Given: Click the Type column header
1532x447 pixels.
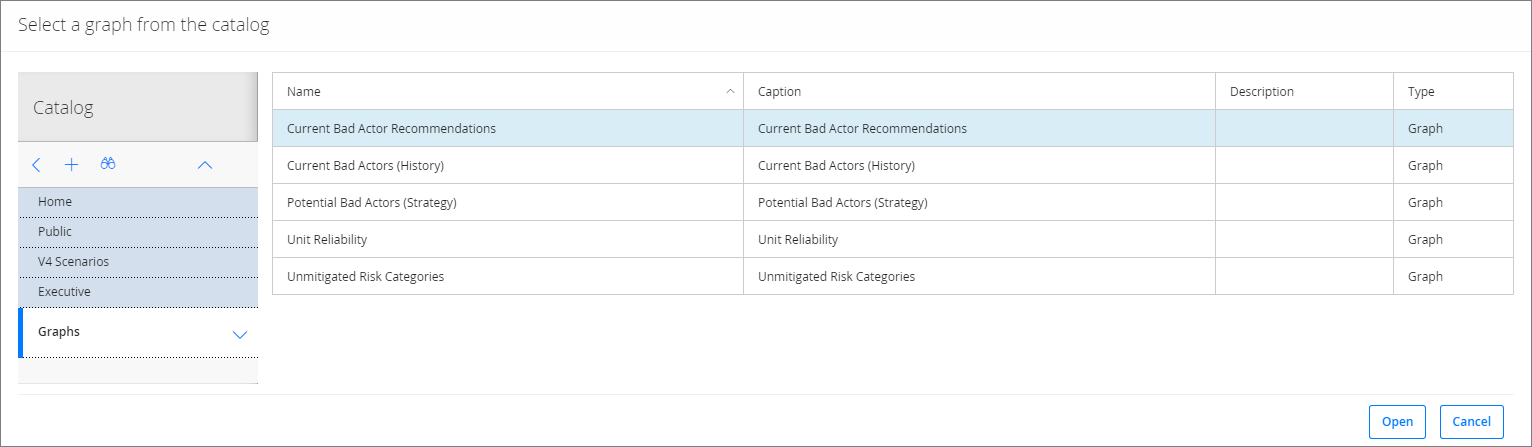Looking at the screenshot, I should pos(1453,91).
